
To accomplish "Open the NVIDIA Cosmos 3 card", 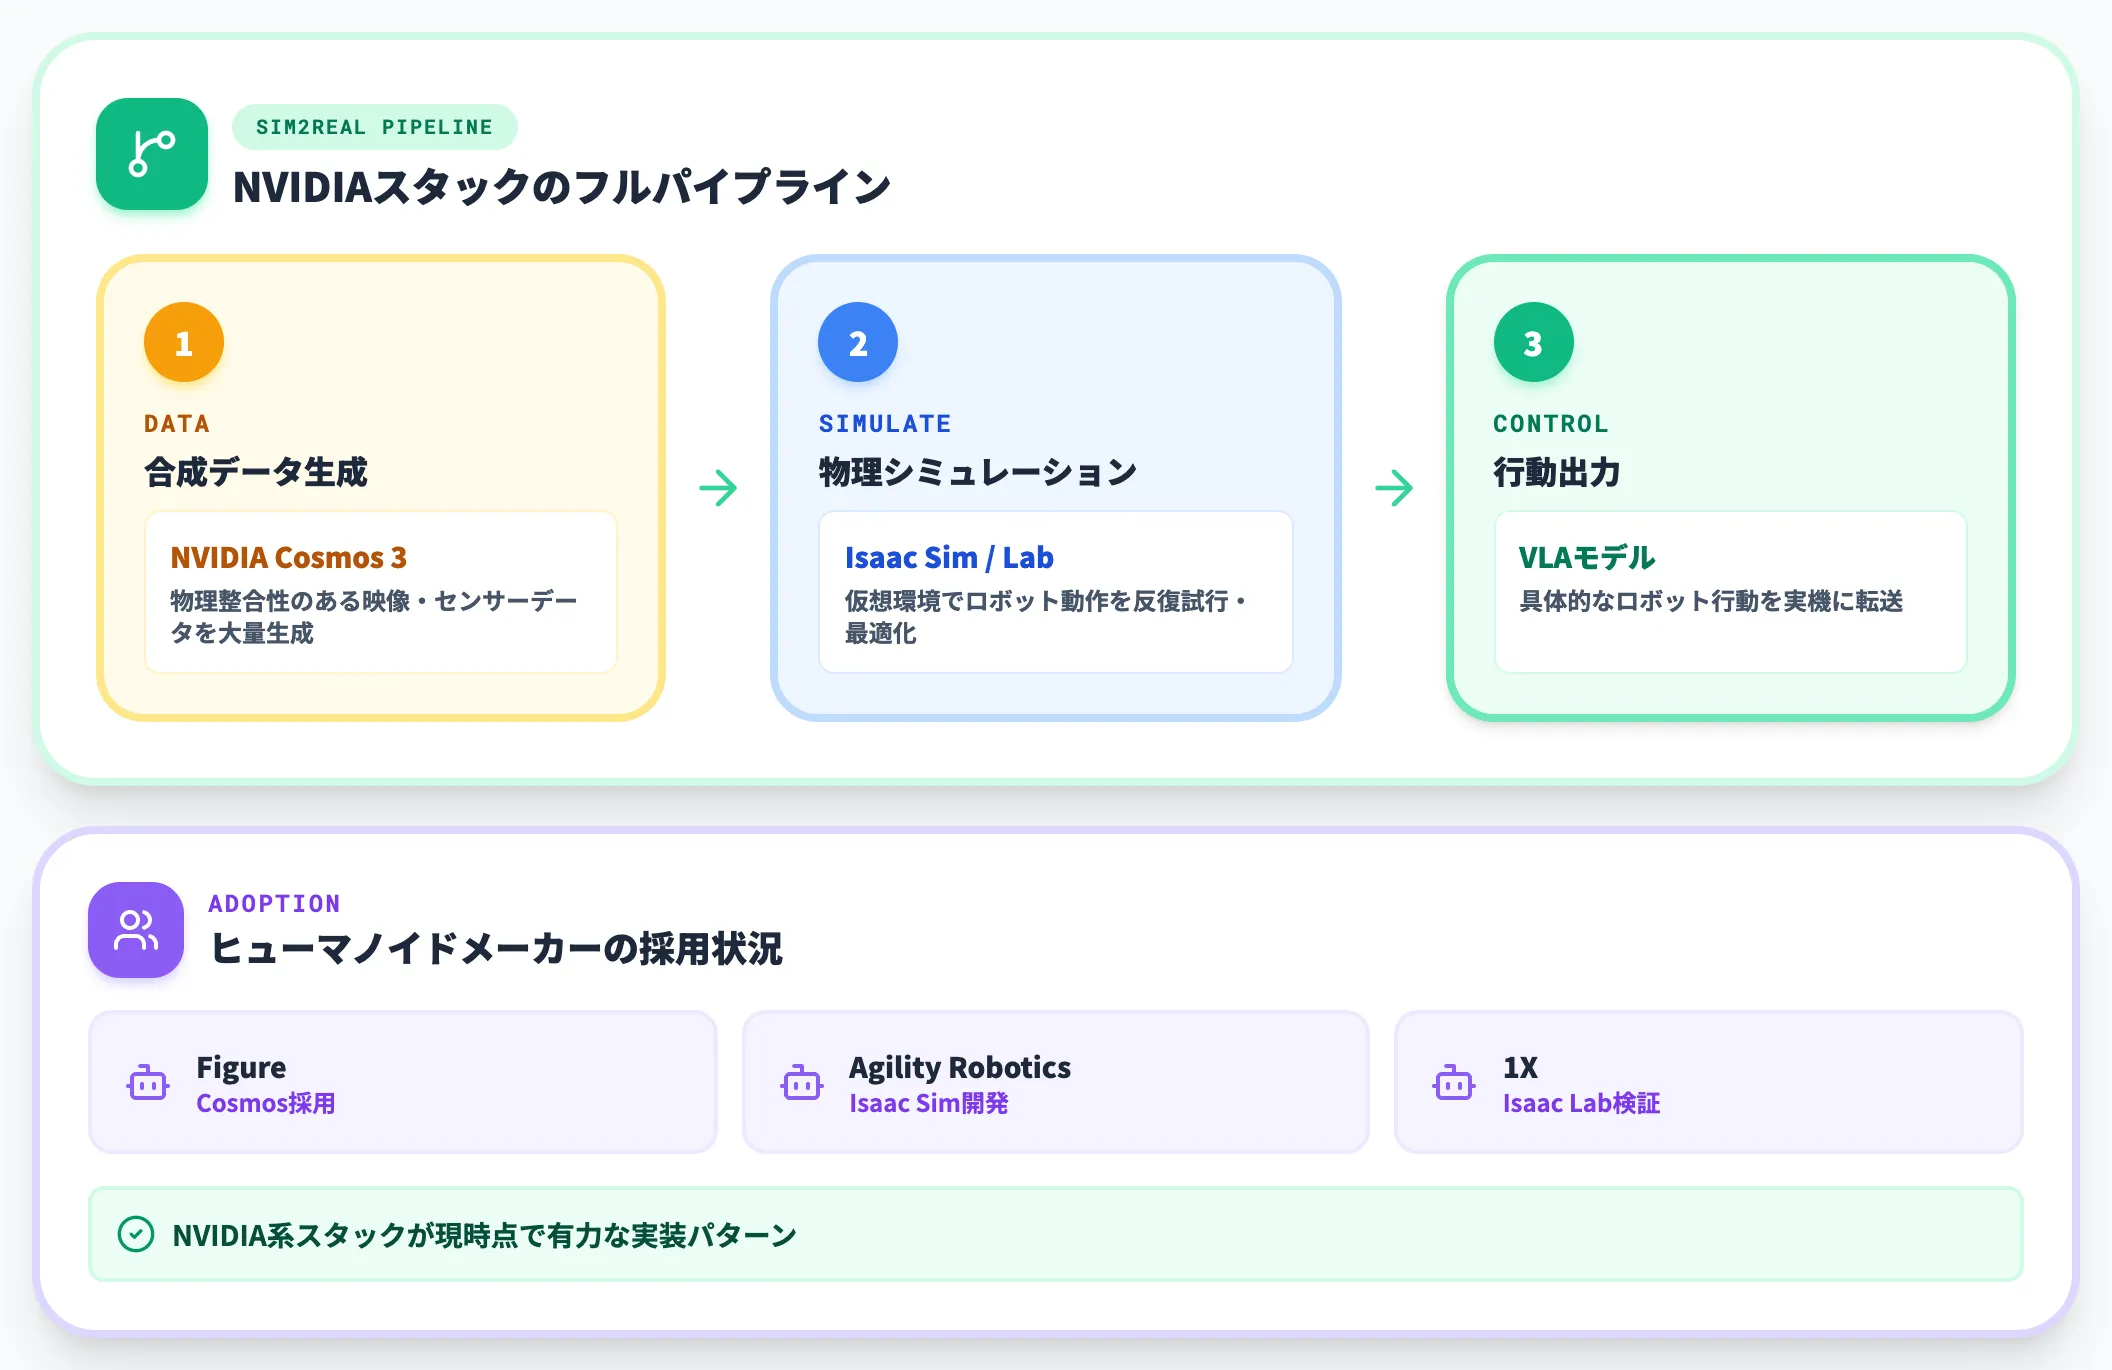I will point(381,592).
